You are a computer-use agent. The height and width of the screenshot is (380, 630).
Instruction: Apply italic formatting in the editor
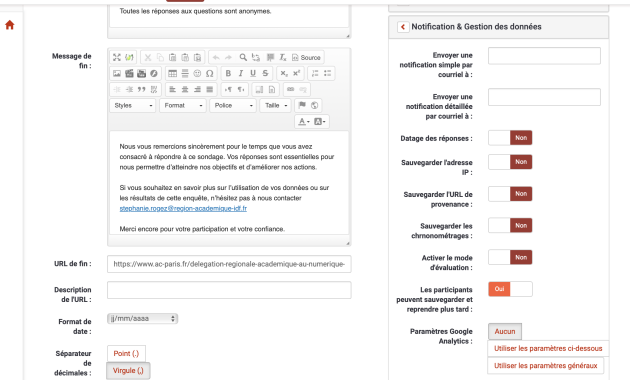tap(241, 73)
